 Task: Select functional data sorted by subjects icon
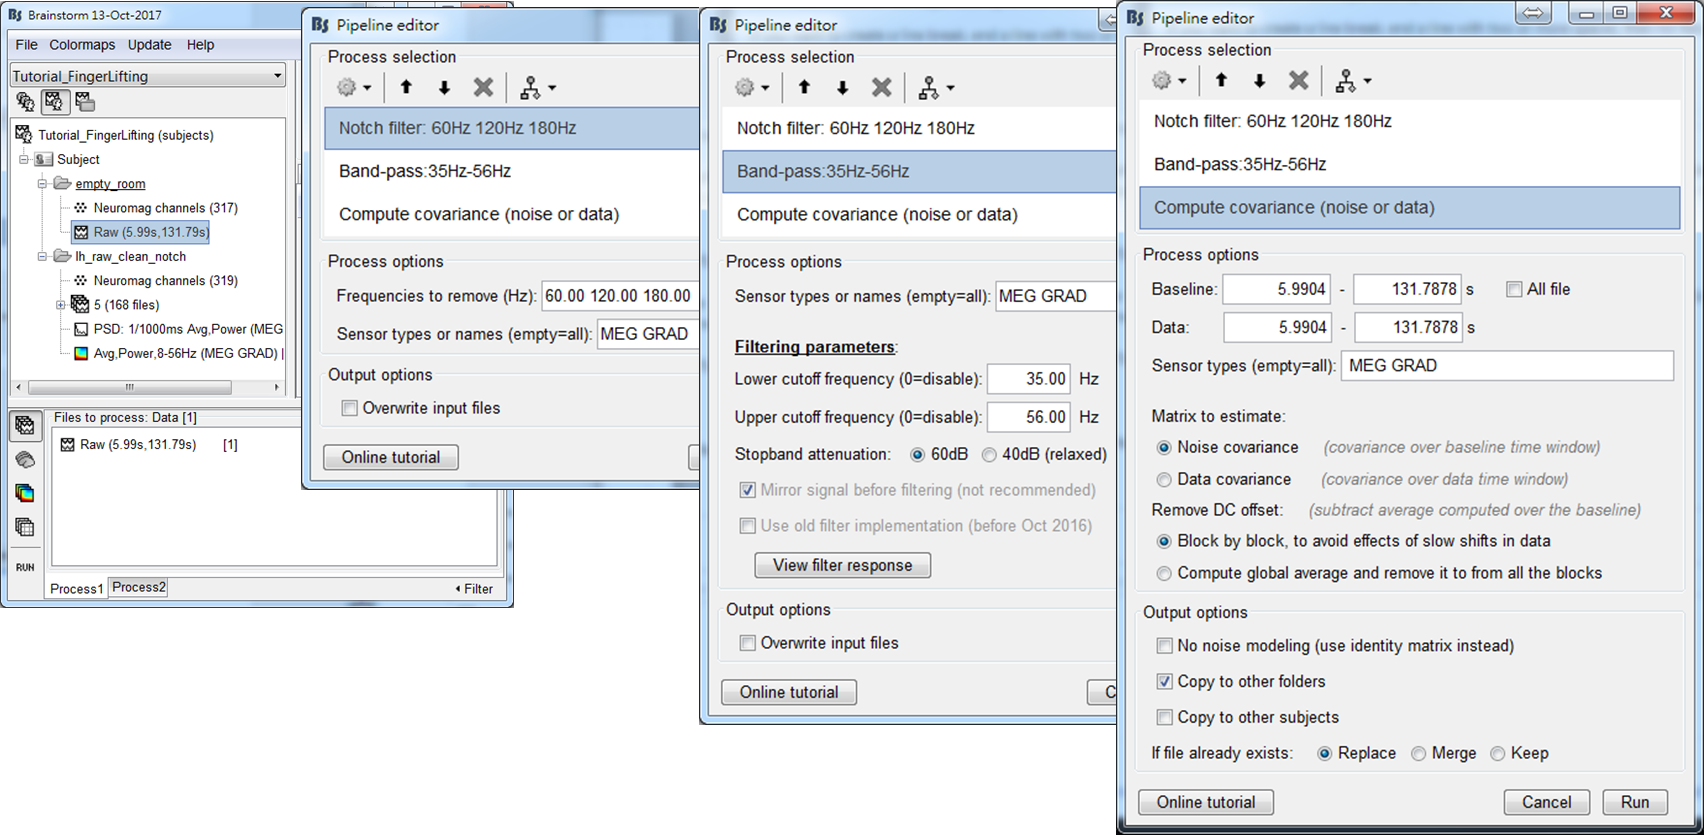54,102
